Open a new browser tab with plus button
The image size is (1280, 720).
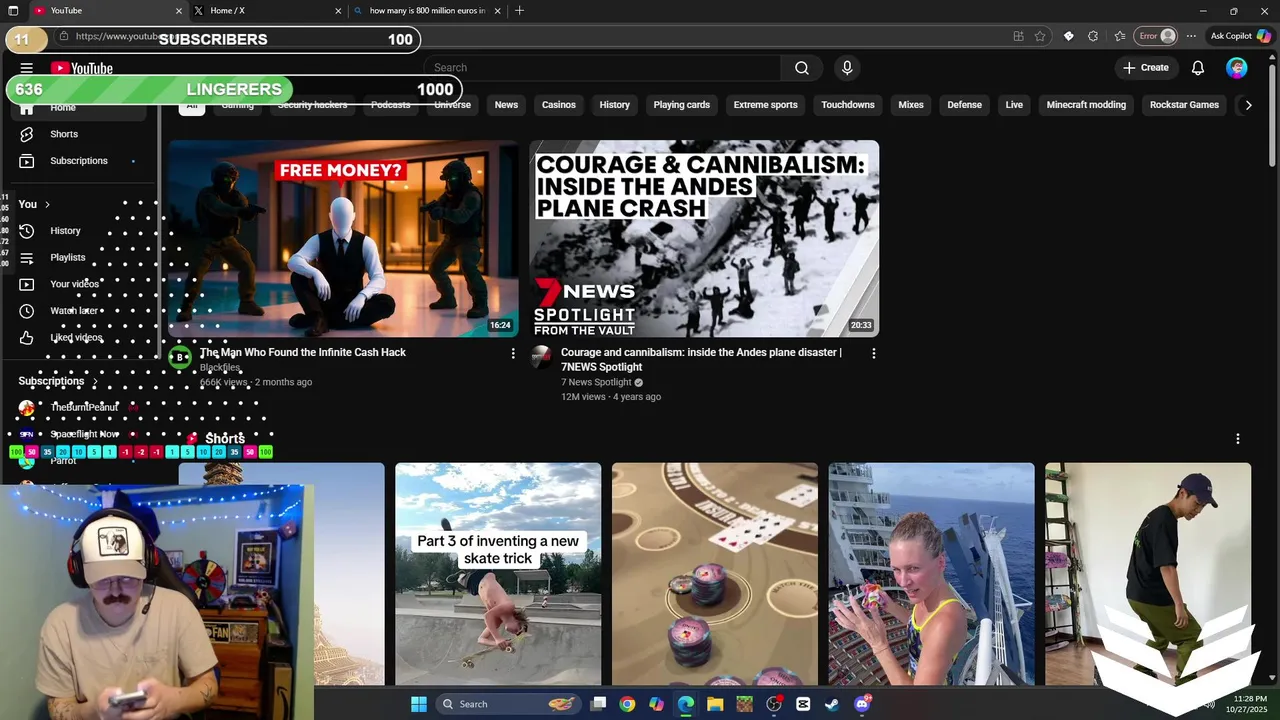(519, 11)
